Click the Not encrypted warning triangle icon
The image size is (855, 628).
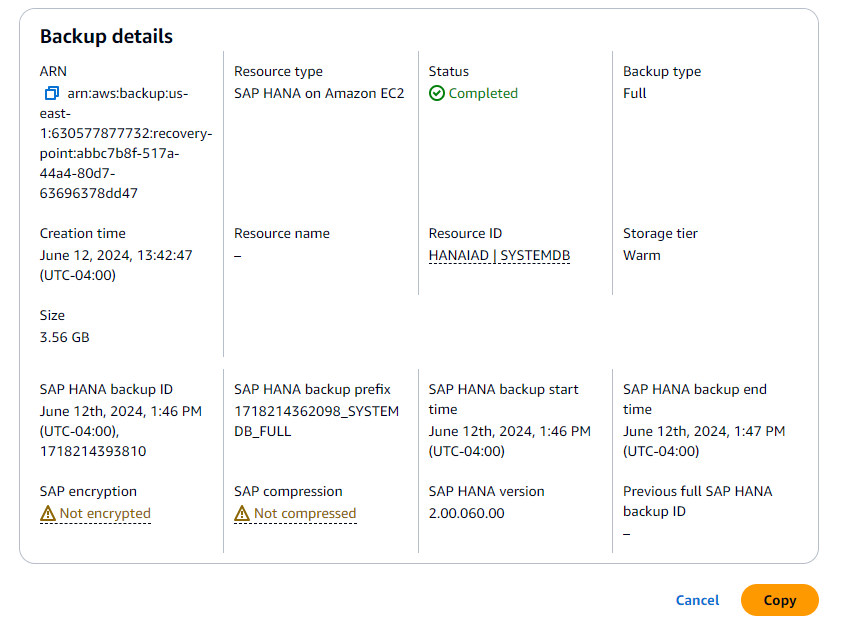point(48,513)
